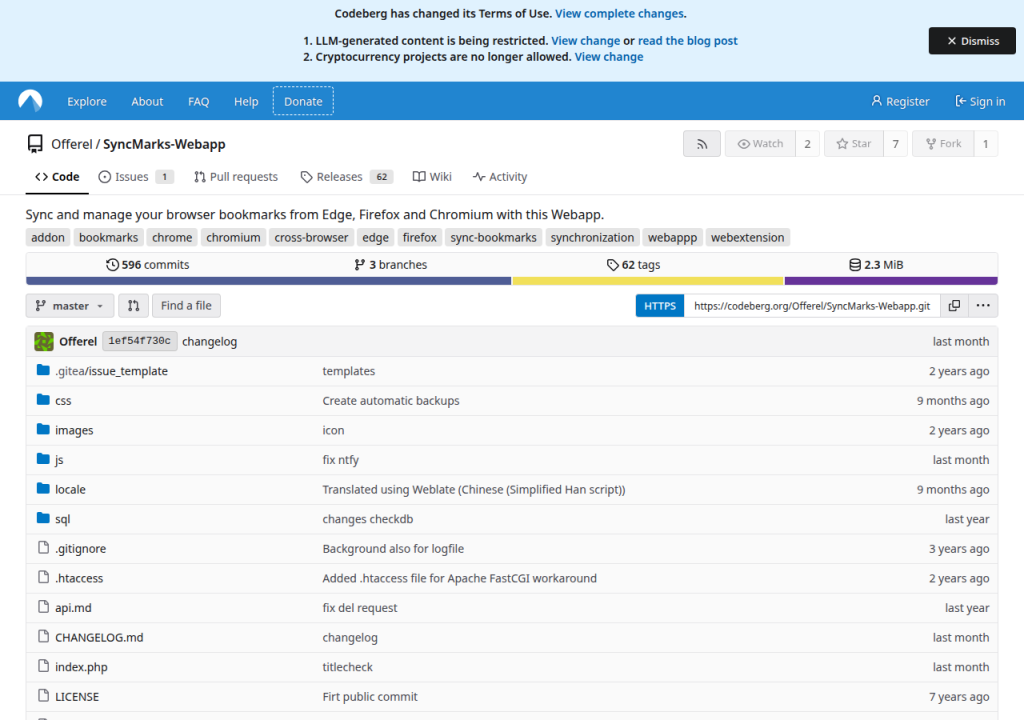
Task: Click the blue segment of the language bar
Action: 268,281
